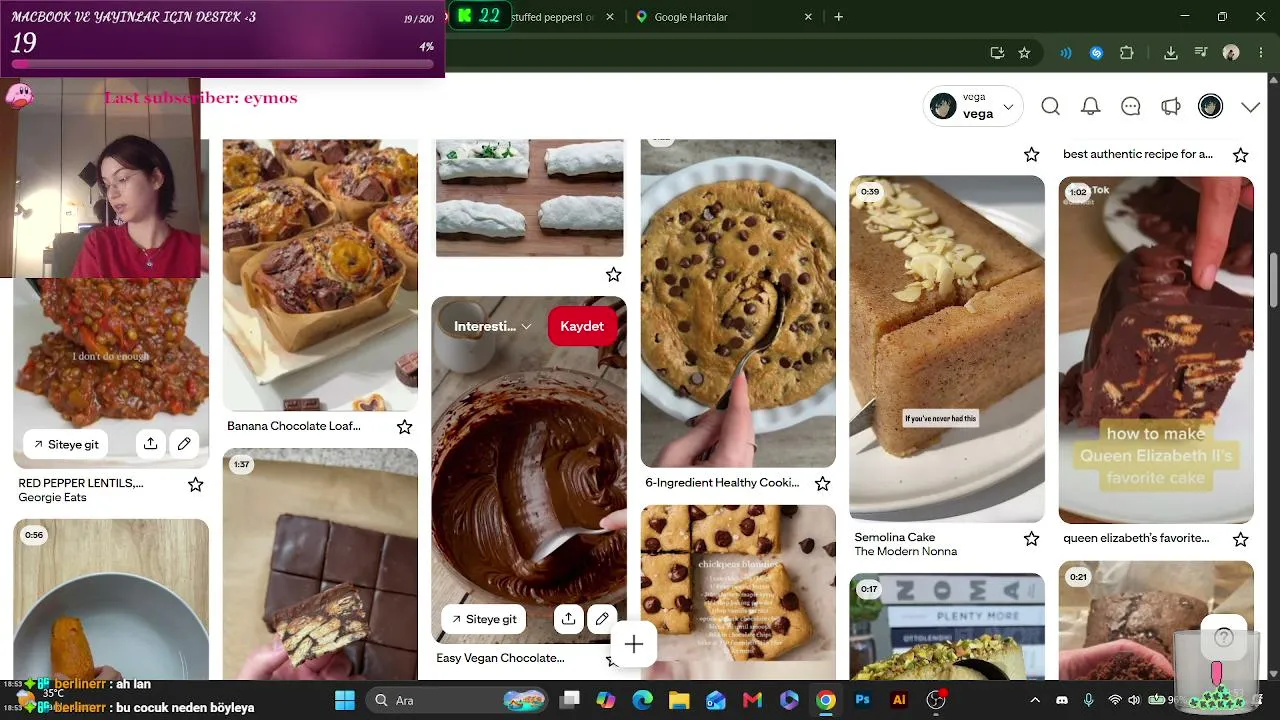Screen dimensions: 1280x720
Task: Edit the chocolate frosting pin
Action: coord(602,619)
